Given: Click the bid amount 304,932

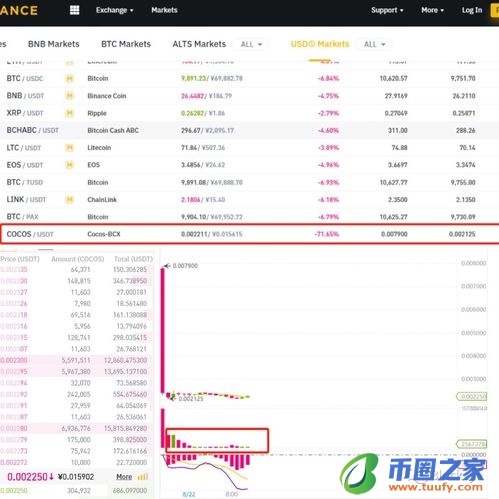Looking at the screenshot, I should (79, 491).
